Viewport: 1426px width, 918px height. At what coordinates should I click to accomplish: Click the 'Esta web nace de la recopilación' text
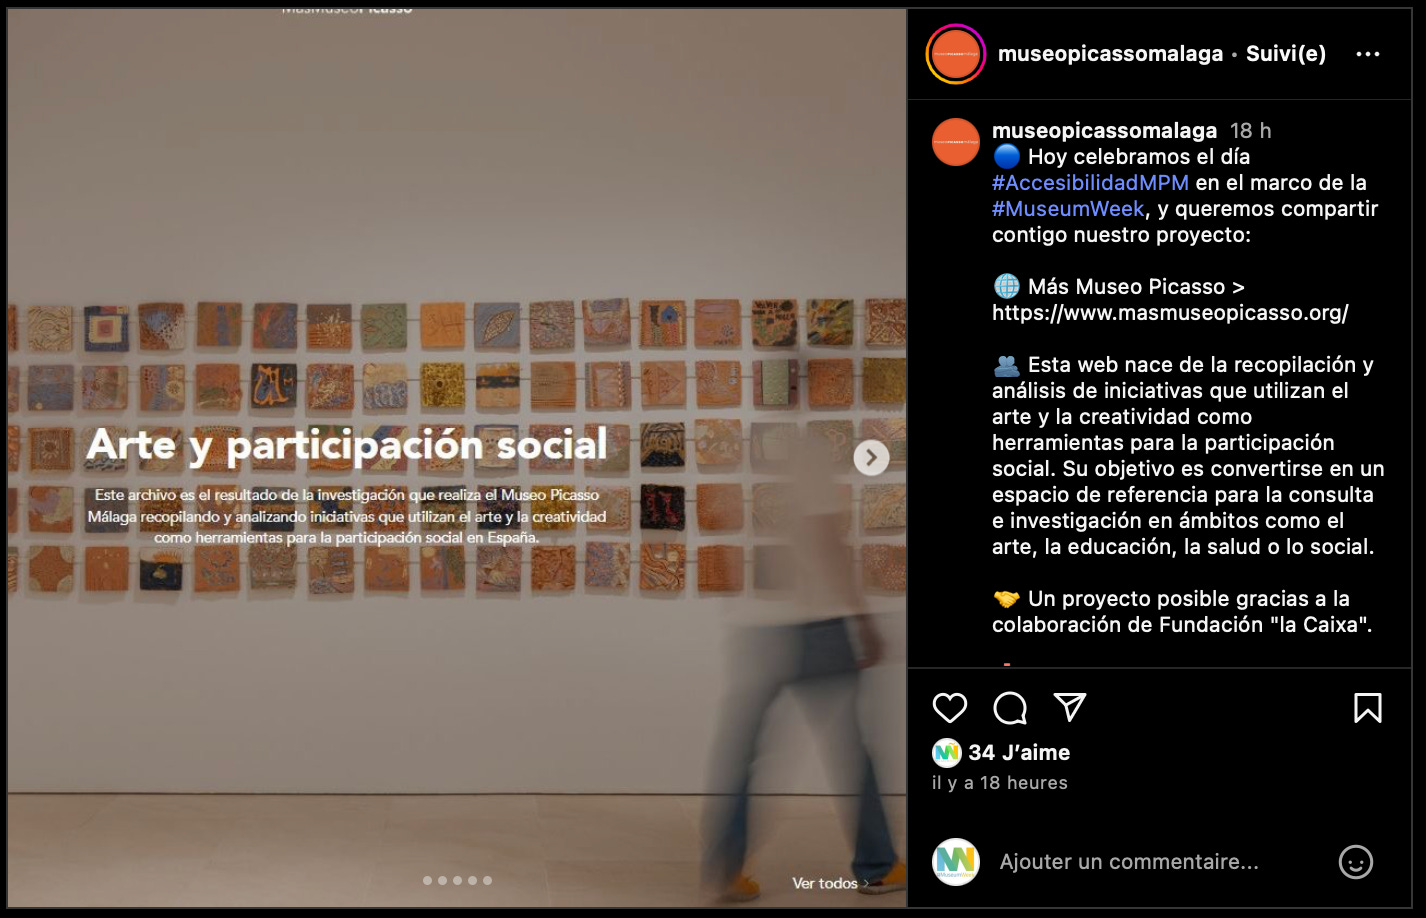[x=1188, y=456]
